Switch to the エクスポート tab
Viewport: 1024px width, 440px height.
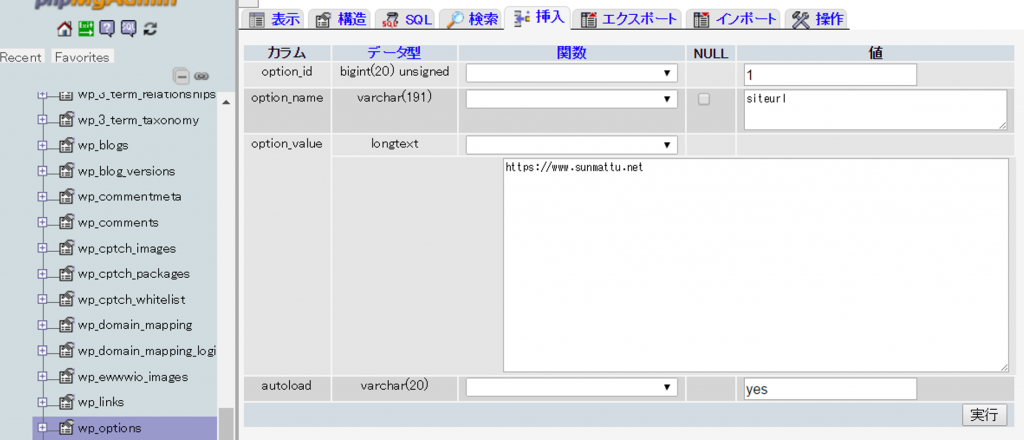pos(630,19)
